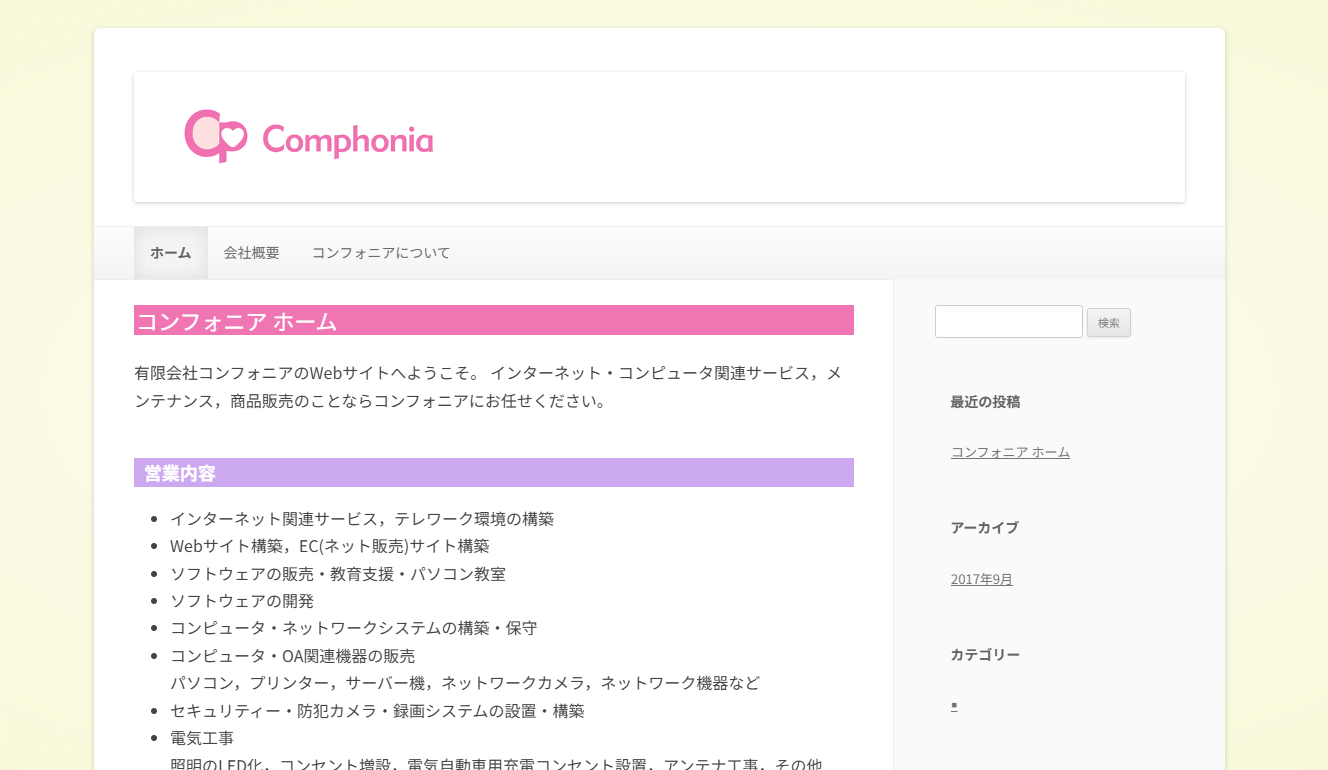Click the Comphonia wordmark in header
This screenshot has height=770, width=1328.
pos(348,139)
